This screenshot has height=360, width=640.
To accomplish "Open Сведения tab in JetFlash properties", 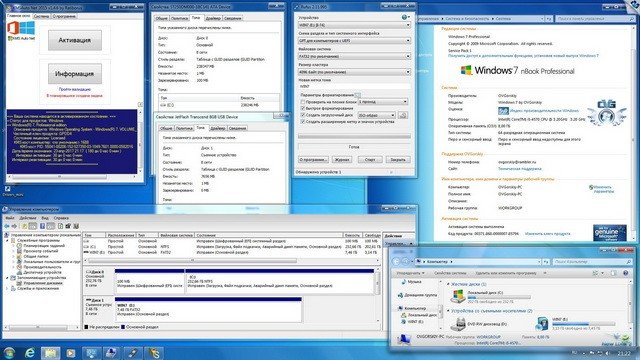I will (x=237, y=128).
